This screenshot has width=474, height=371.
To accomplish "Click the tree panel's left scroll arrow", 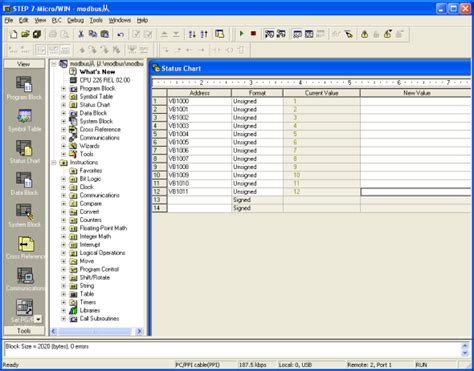I will click(54, 331).
